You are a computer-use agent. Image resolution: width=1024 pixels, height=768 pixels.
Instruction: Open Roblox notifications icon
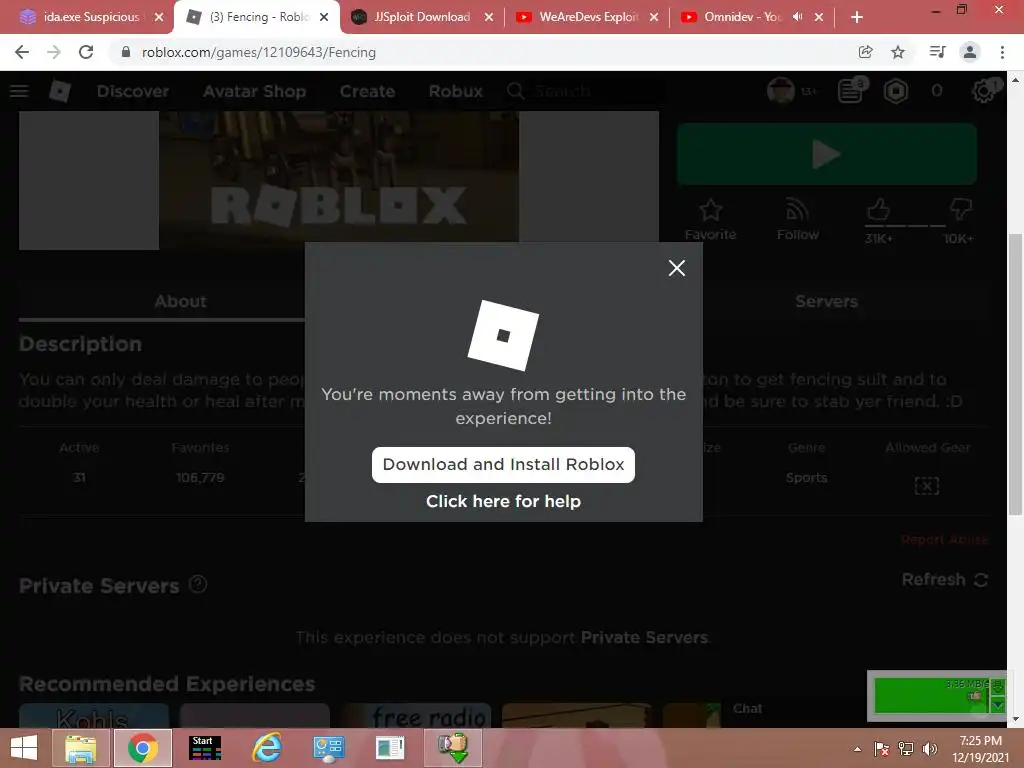[x=850, y=91]
